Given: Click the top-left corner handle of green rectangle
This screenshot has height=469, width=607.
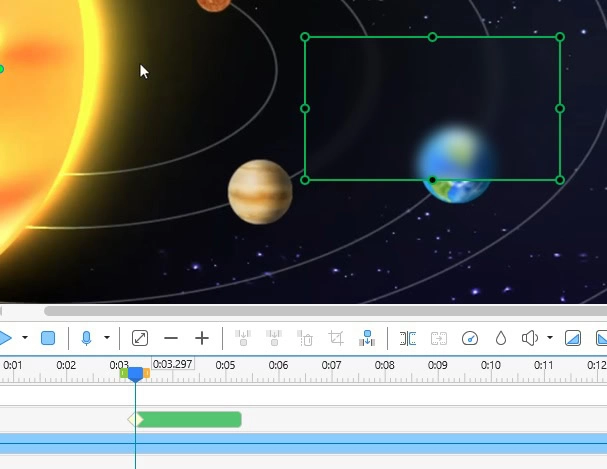Looking at the screenshot, I should tap(305, 37).
